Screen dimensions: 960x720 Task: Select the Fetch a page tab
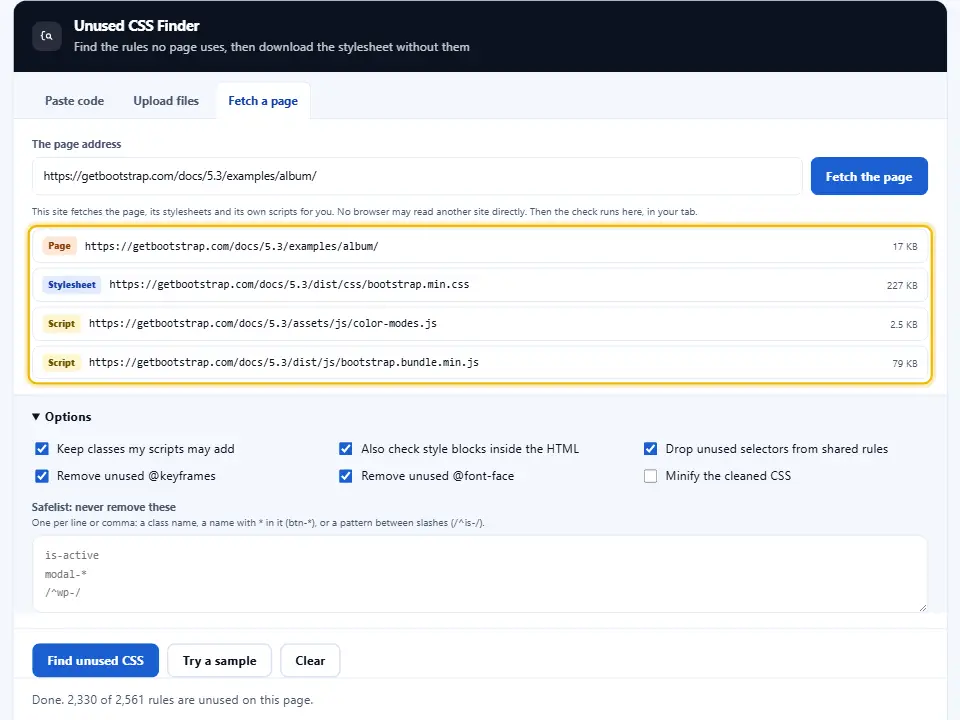point(263,101)
